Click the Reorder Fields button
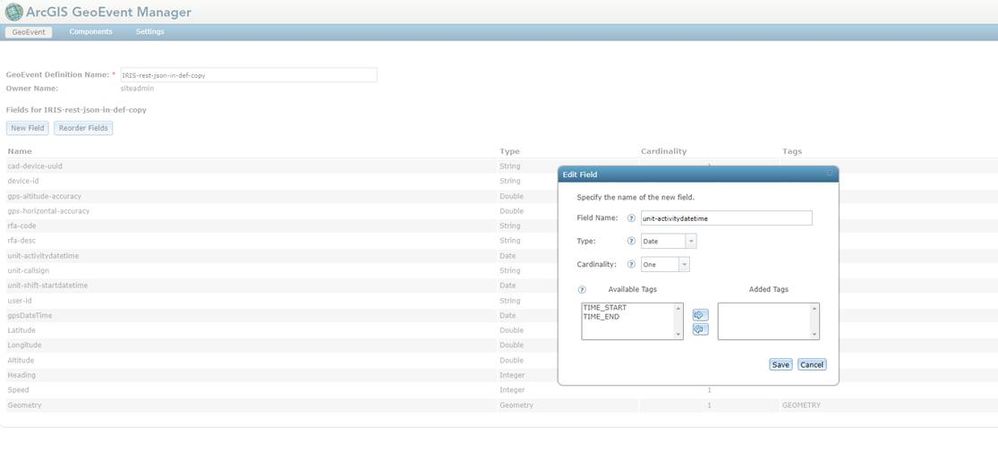998x469 pixels. pos(83,128)
